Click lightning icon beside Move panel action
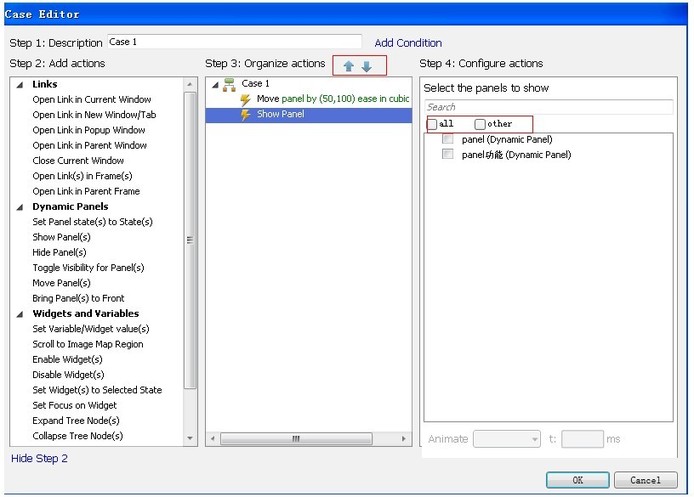This screenshot has height=497, width=694. (x=245, y=100)
